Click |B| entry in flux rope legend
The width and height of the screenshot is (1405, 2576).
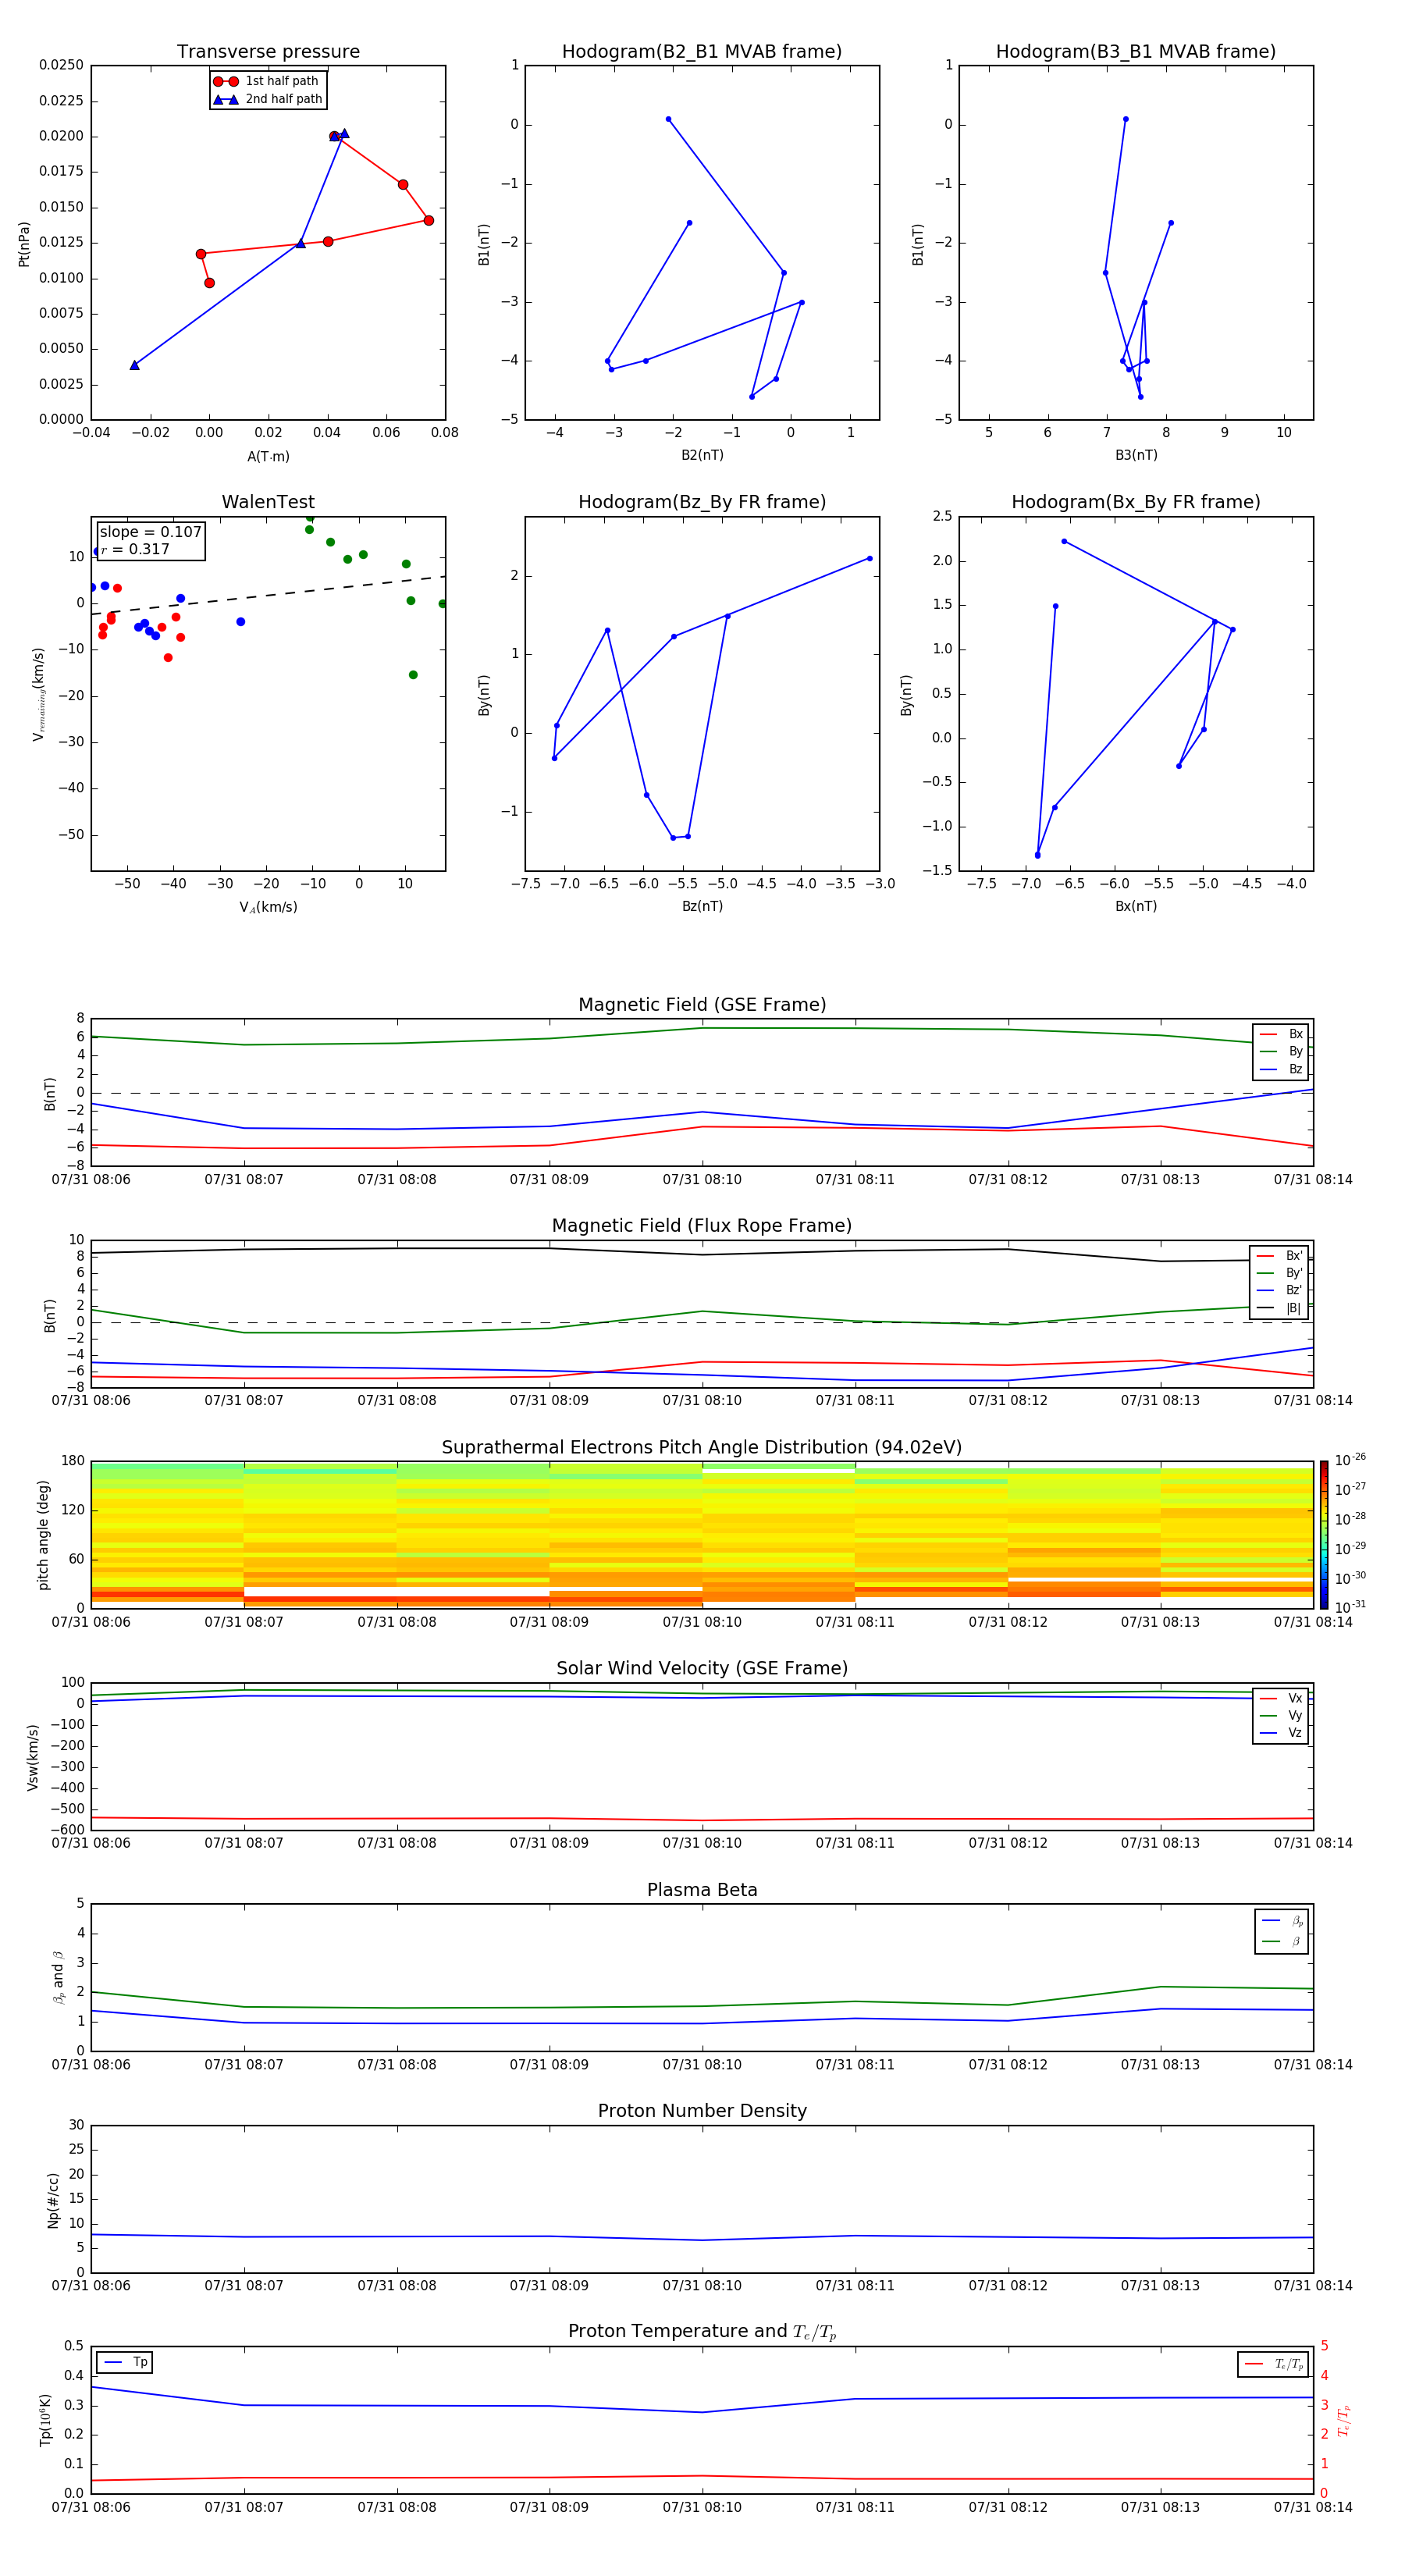pos(1280,1308)
